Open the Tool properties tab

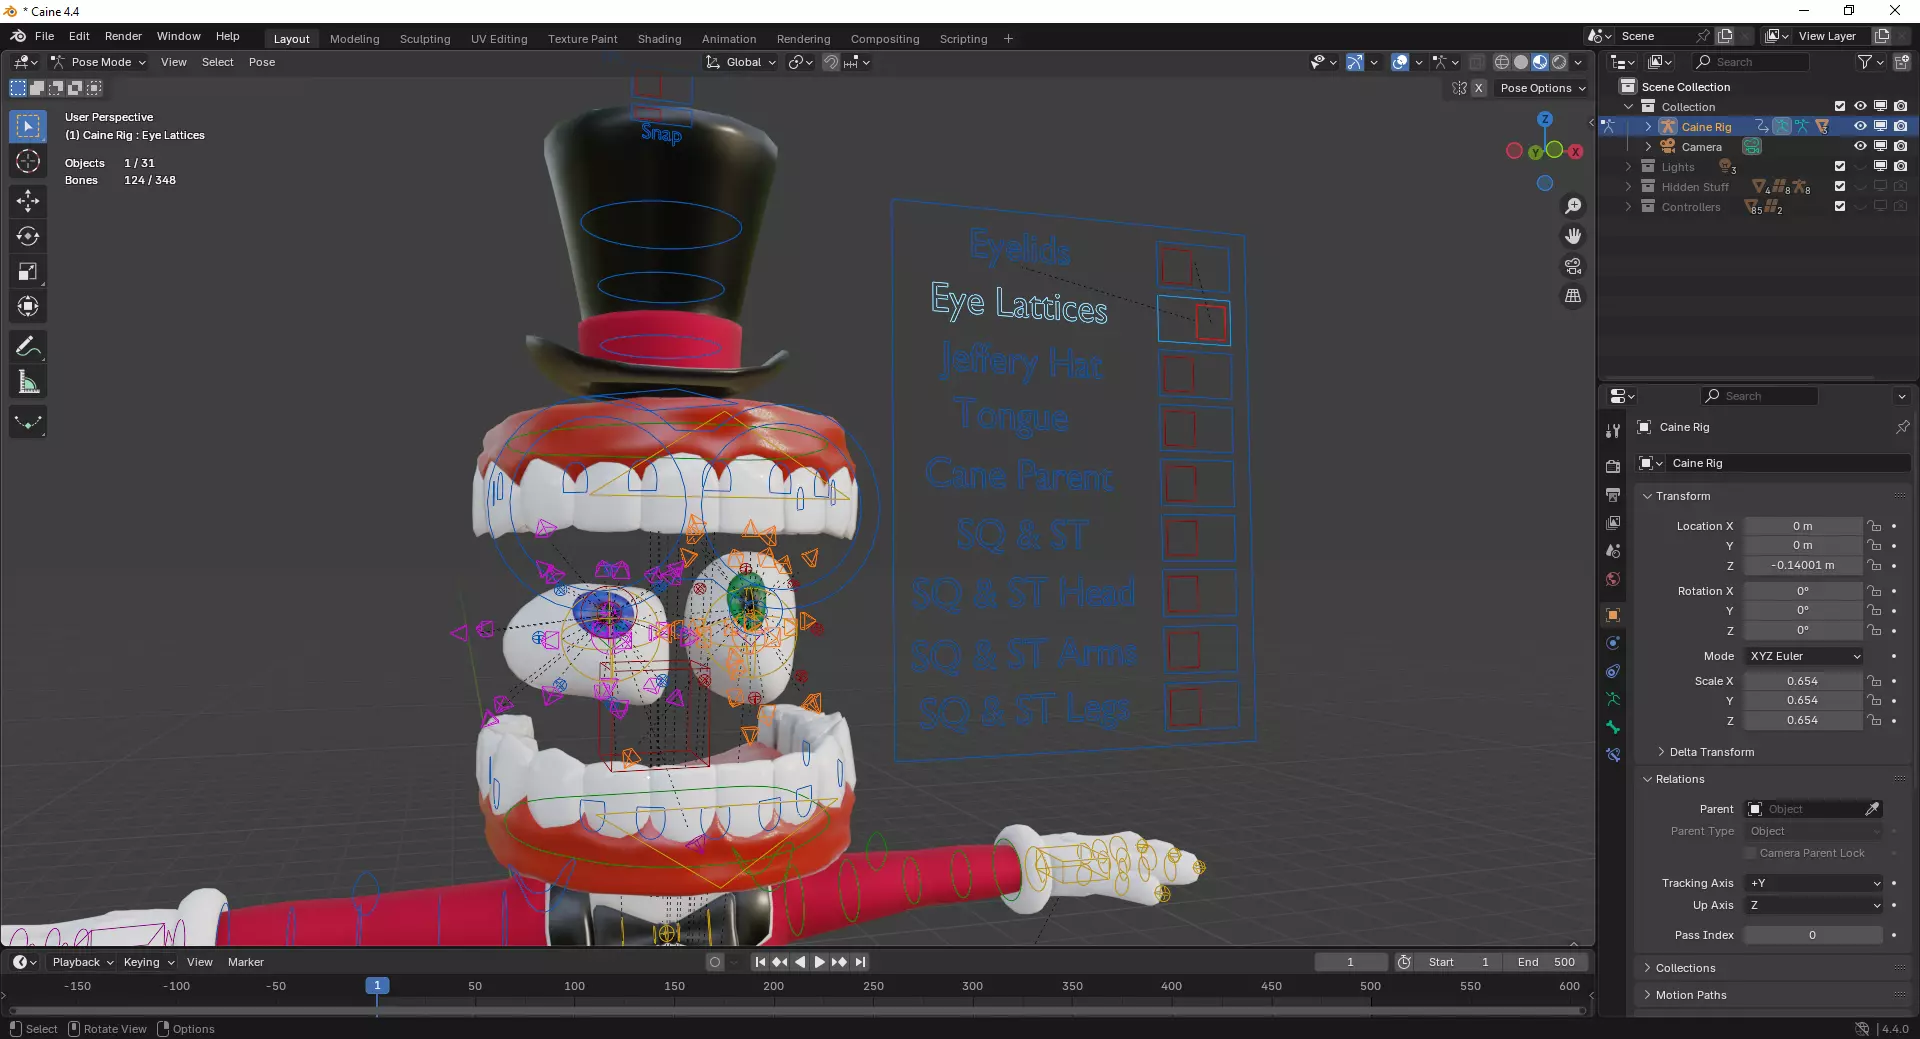[x=1612, y=431]
